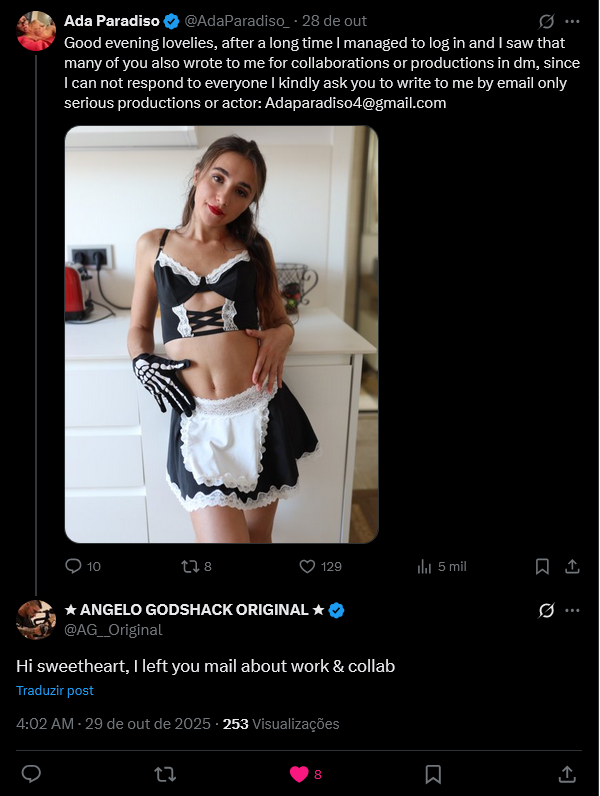
Task: Click Grok icon on Ada's post
Action: [x=547, y=21]
